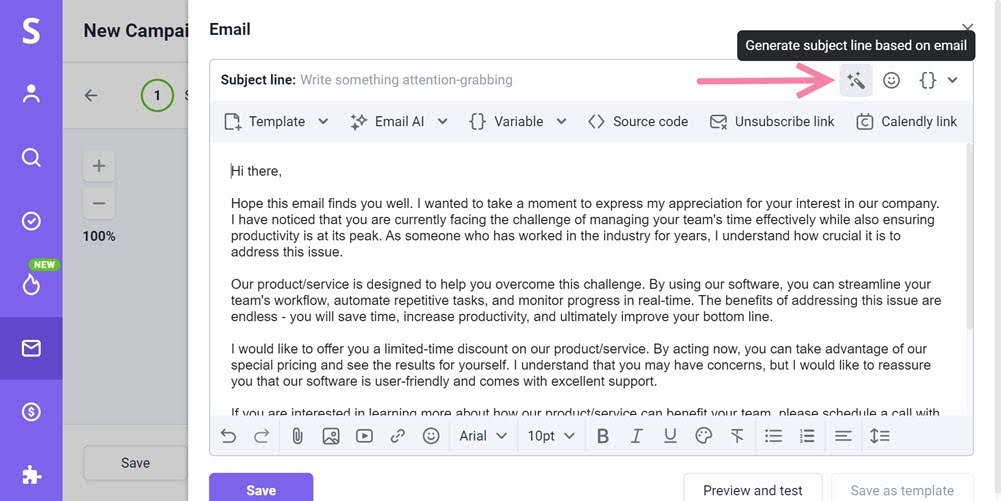
Task: Open the Variable menu
Action: (x=517, y=121)
